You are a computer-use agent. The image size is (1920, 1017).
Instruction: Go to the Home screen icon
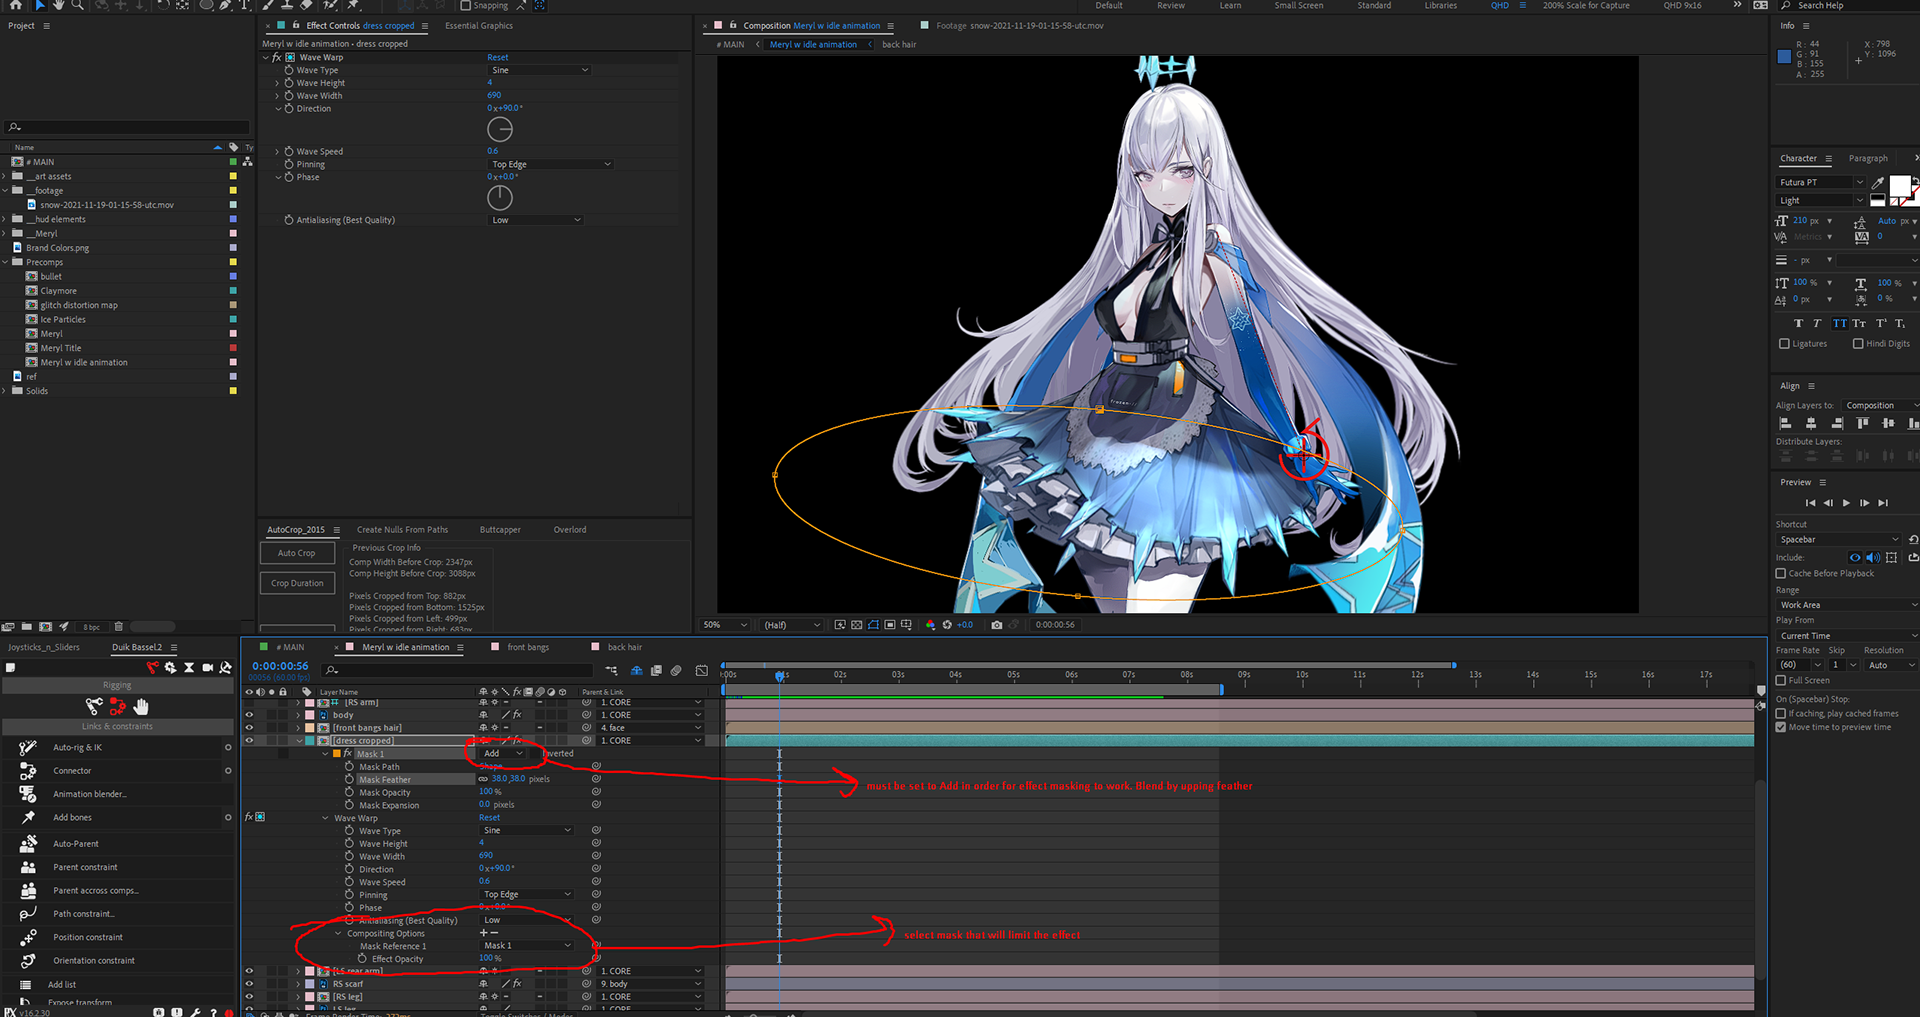tap(16, 5)
